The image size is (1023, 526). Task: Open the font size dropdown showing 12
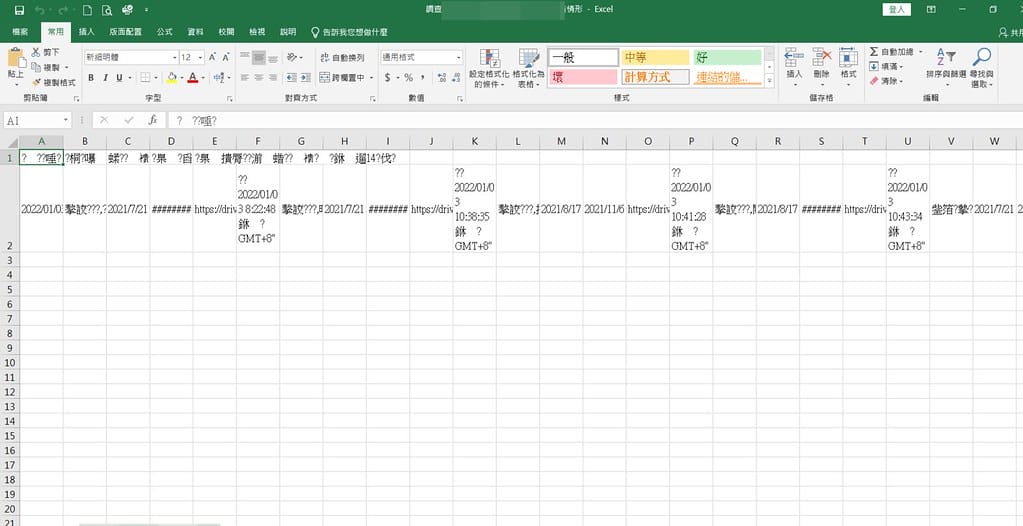(200, 57)
